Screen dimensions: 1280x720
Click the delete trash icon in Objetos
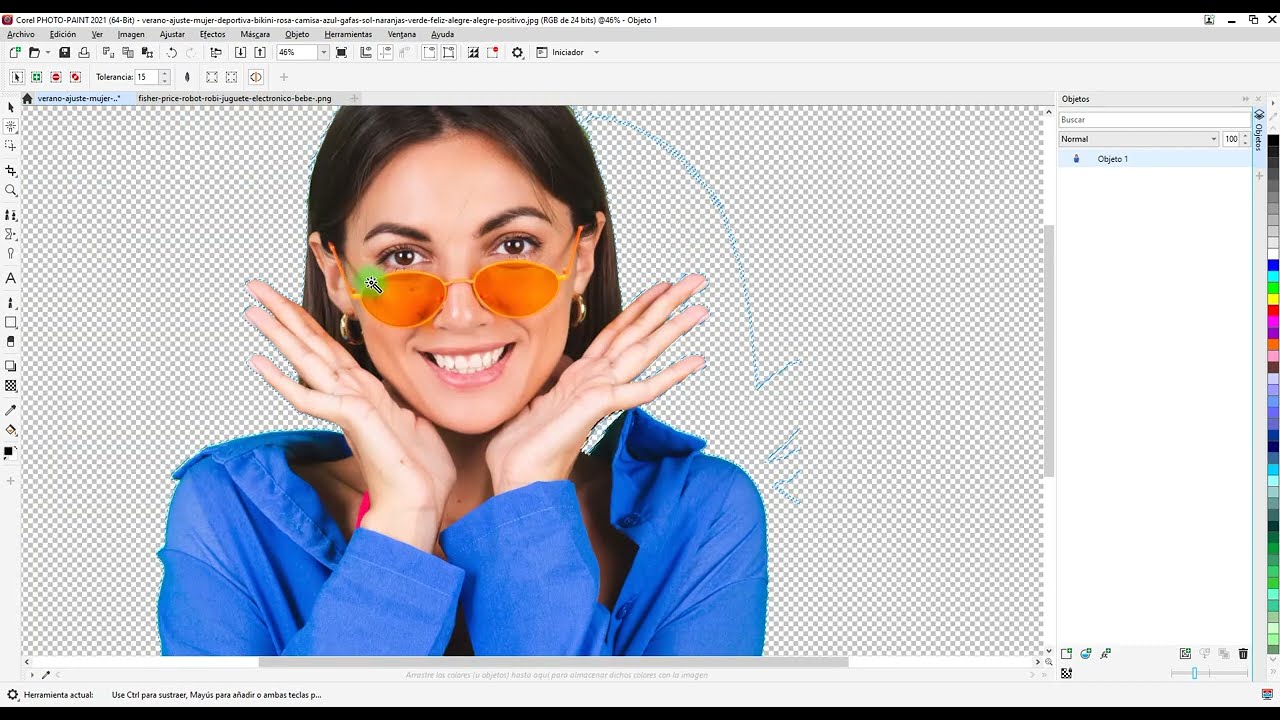[x=1243, y=653]
